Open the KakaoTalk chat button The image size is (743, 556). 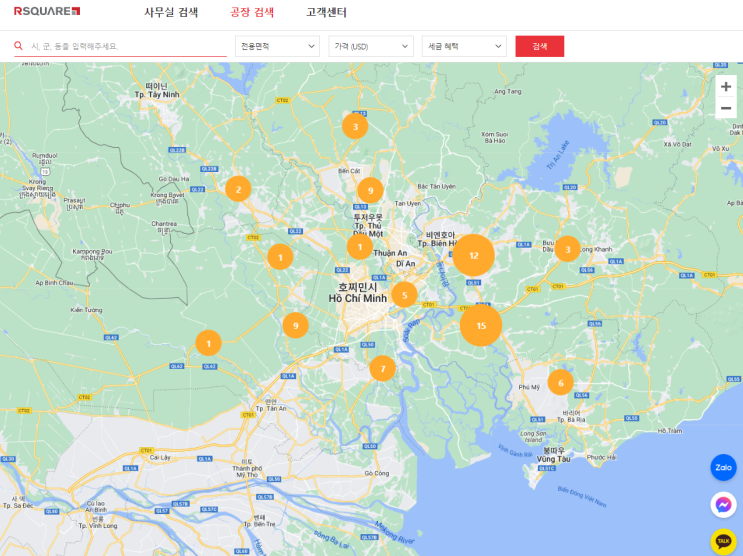point(723,541)
